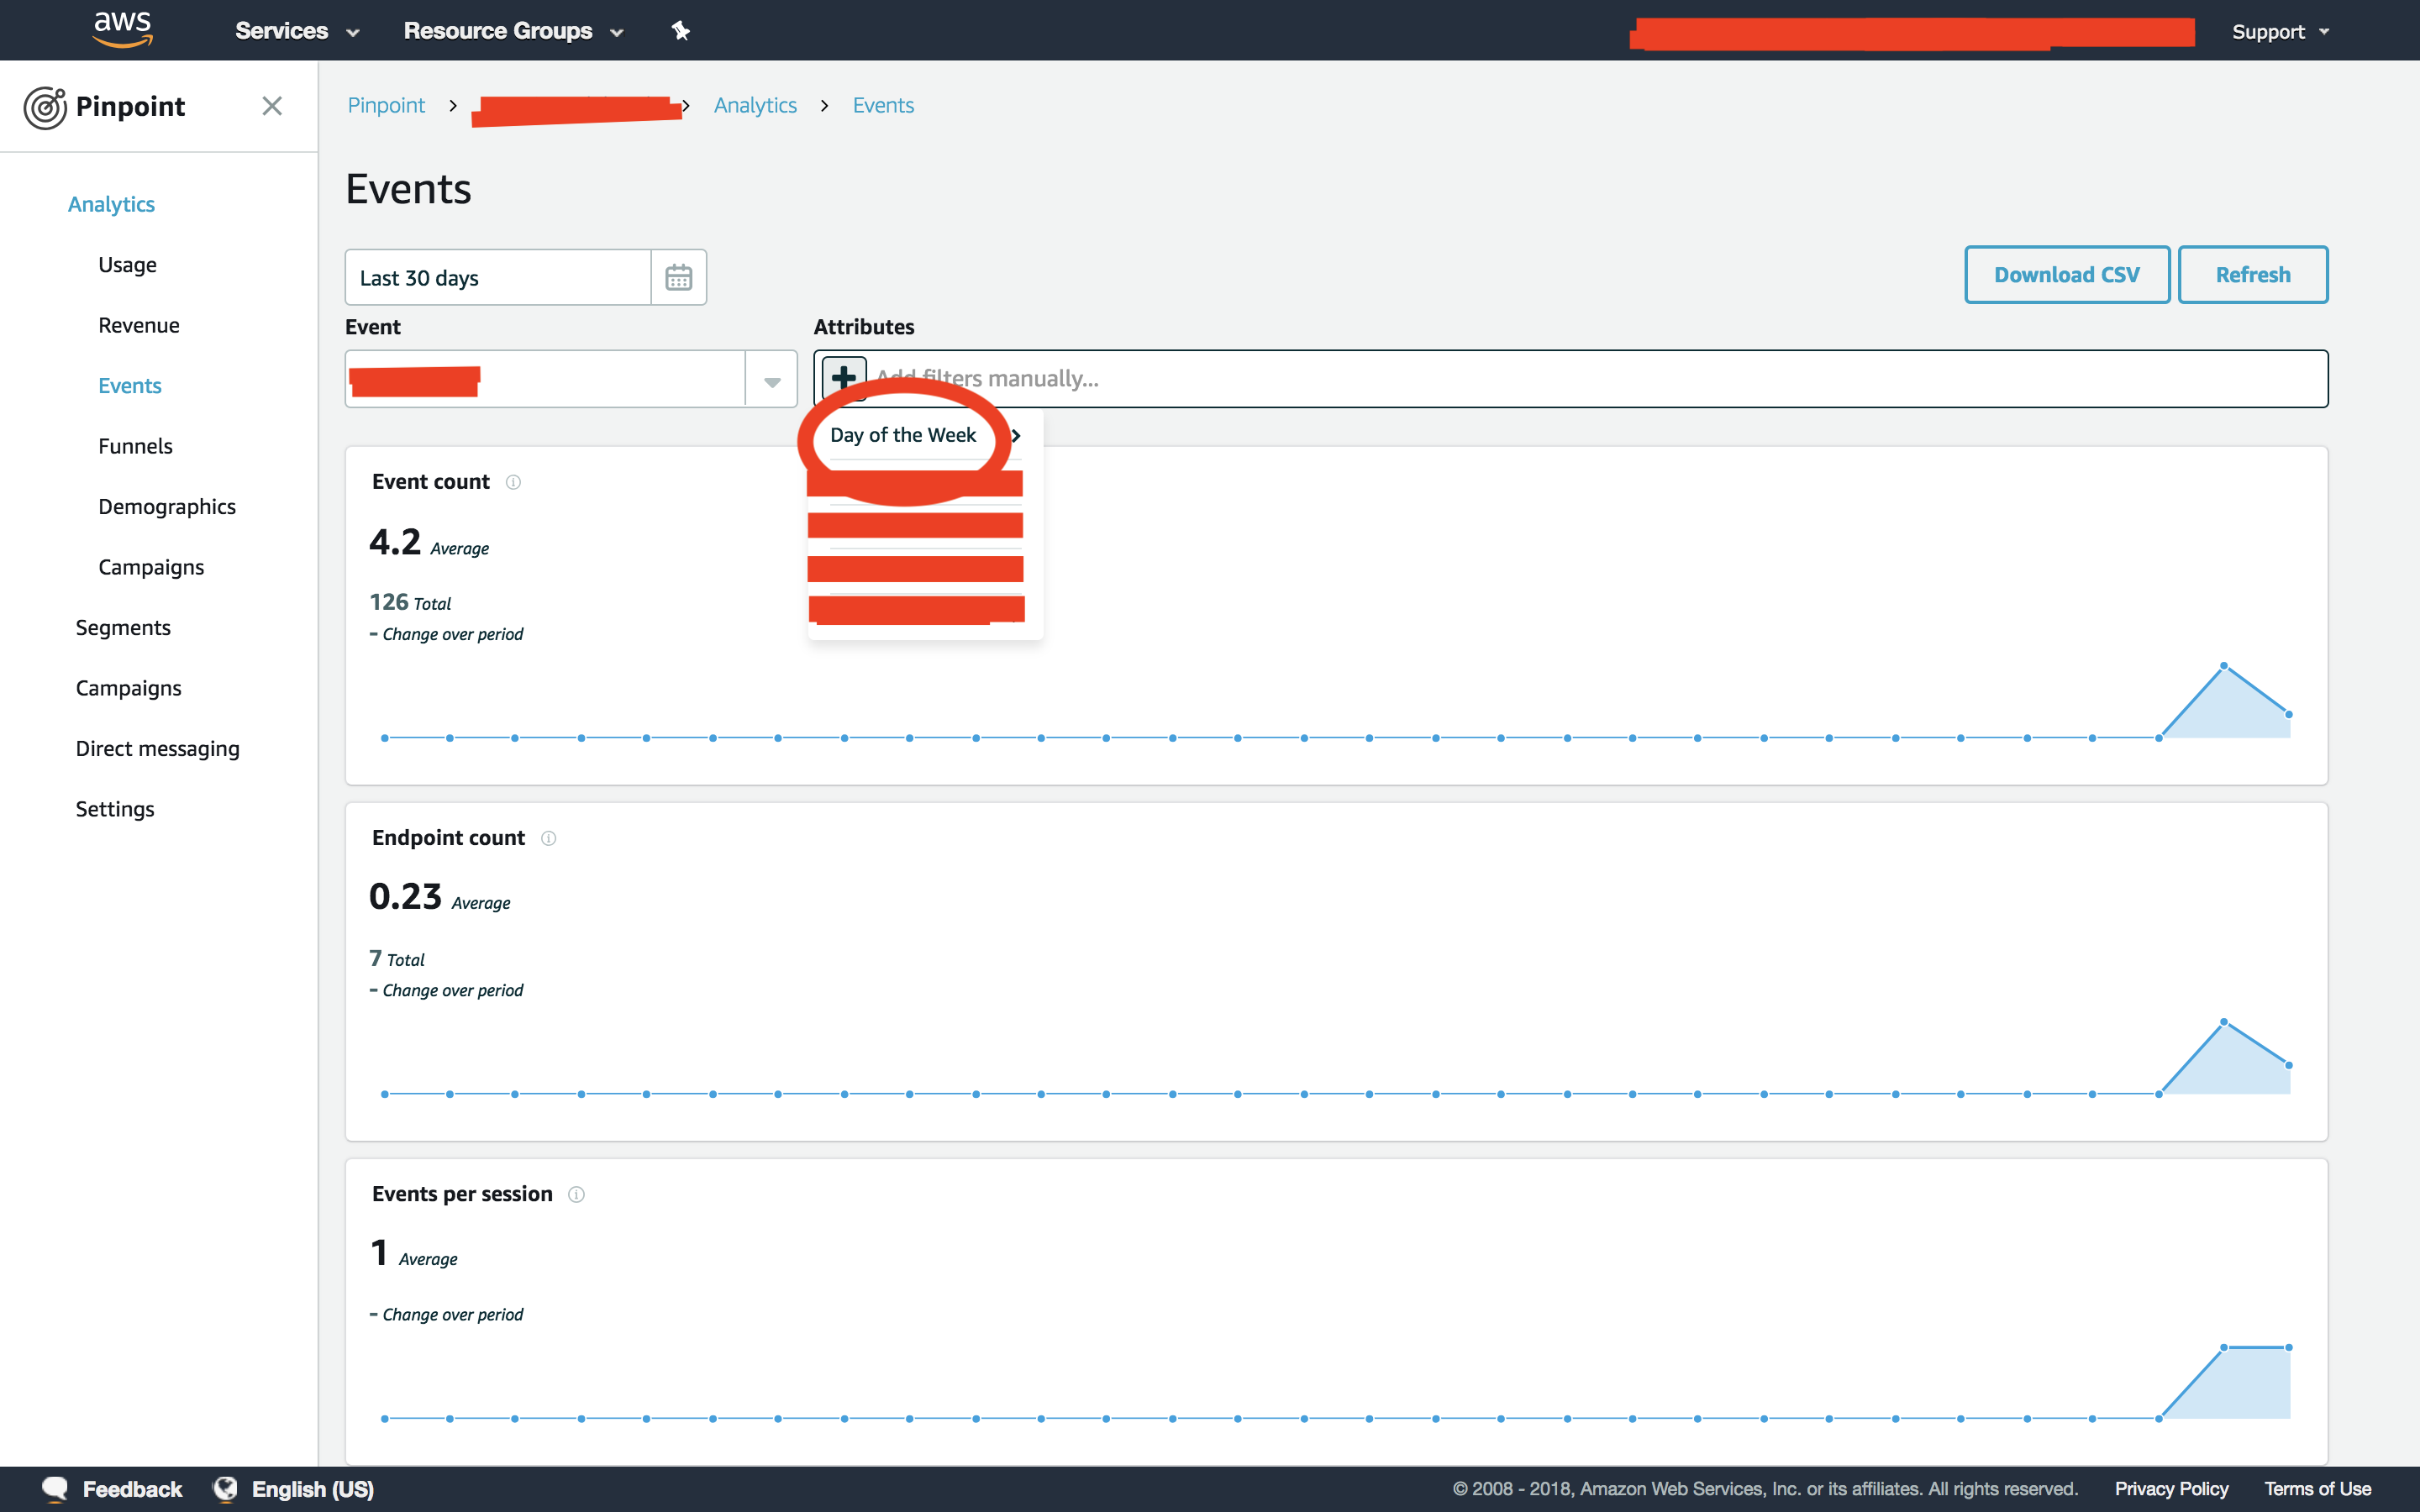Click the Endpoint count info icon
Viewport: 2420px width, 1512px height.
pos(548,838)
